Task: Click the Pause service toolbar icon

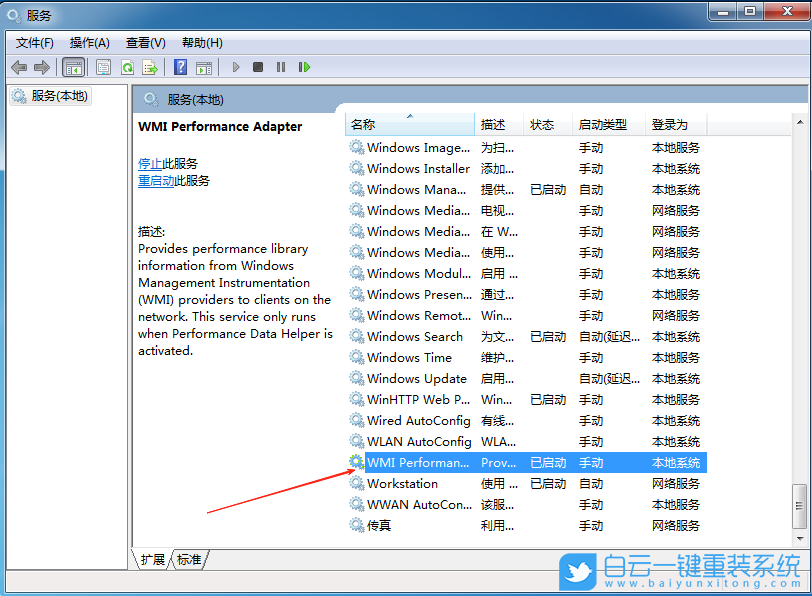Action: click(x=282, y=67)
